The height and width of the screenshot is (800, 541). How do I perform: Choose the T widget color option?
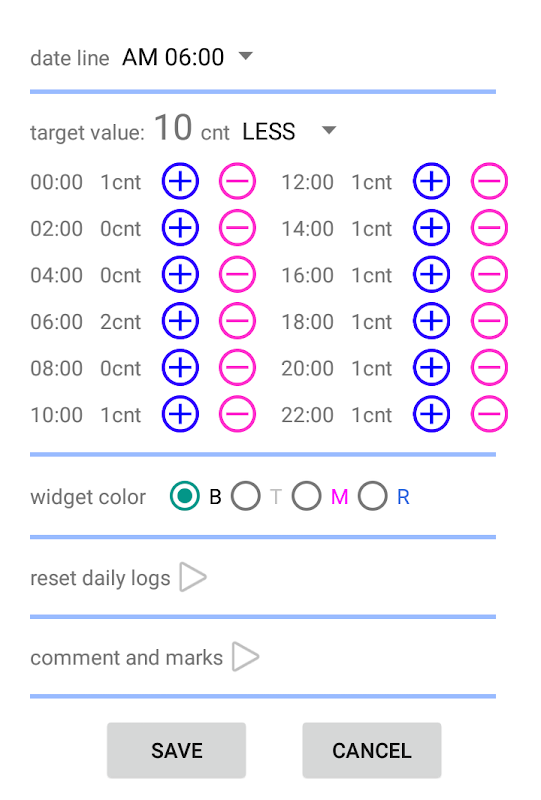(246, 496)
